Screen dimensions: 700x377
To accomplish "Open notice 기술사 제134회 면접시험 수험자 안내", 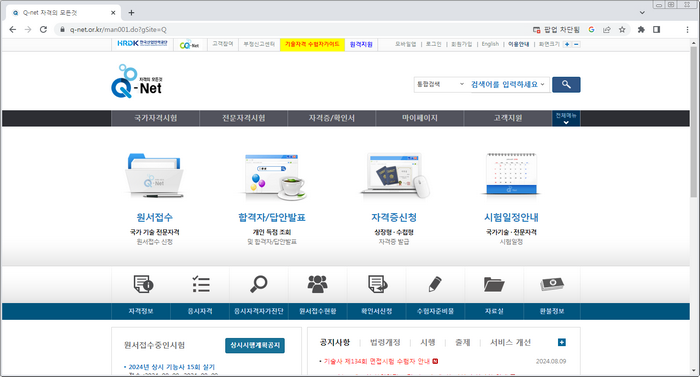I will point(376,361).
